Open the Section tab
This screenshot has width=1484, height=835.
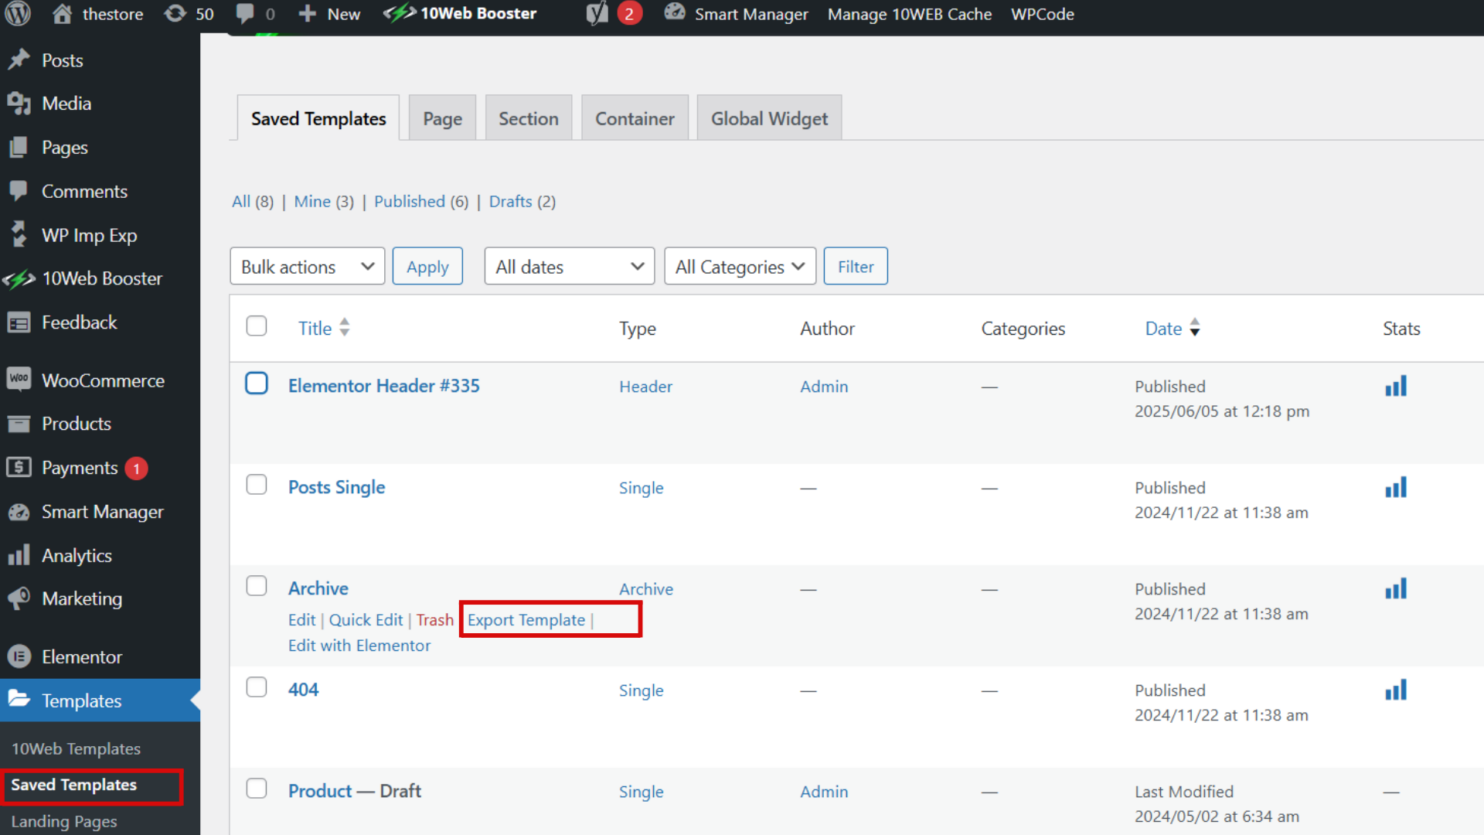528,117
